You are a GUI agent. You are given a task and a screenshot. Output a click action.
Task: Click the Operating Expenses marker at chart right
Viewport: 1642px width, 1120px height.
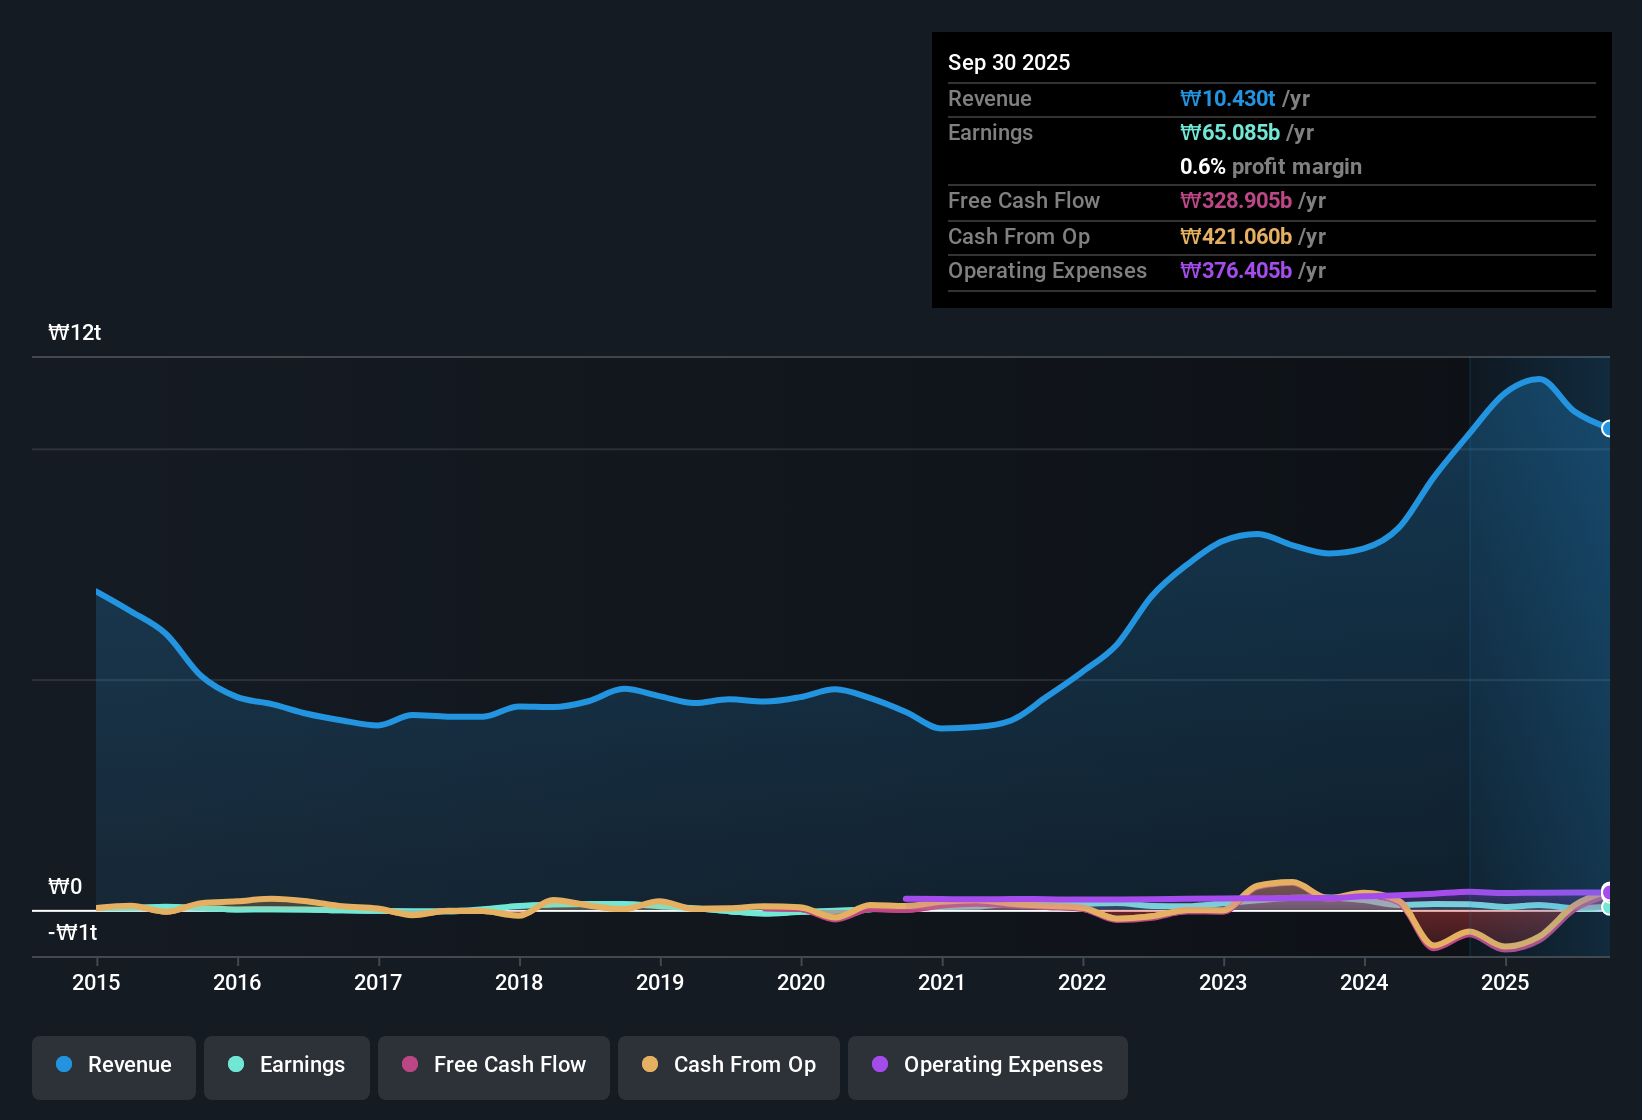click(1608, 890)
